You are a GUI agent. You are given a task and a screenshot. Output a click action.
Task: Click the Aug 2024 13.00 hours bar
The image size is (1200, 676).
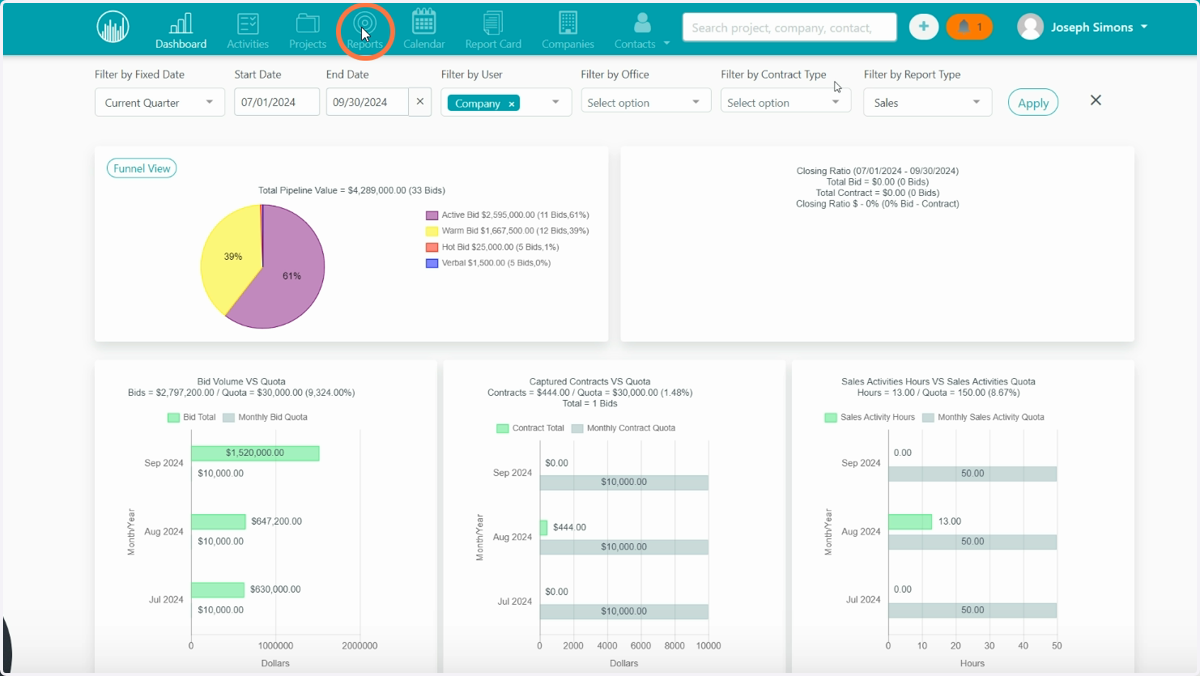[x=910, y=521]
